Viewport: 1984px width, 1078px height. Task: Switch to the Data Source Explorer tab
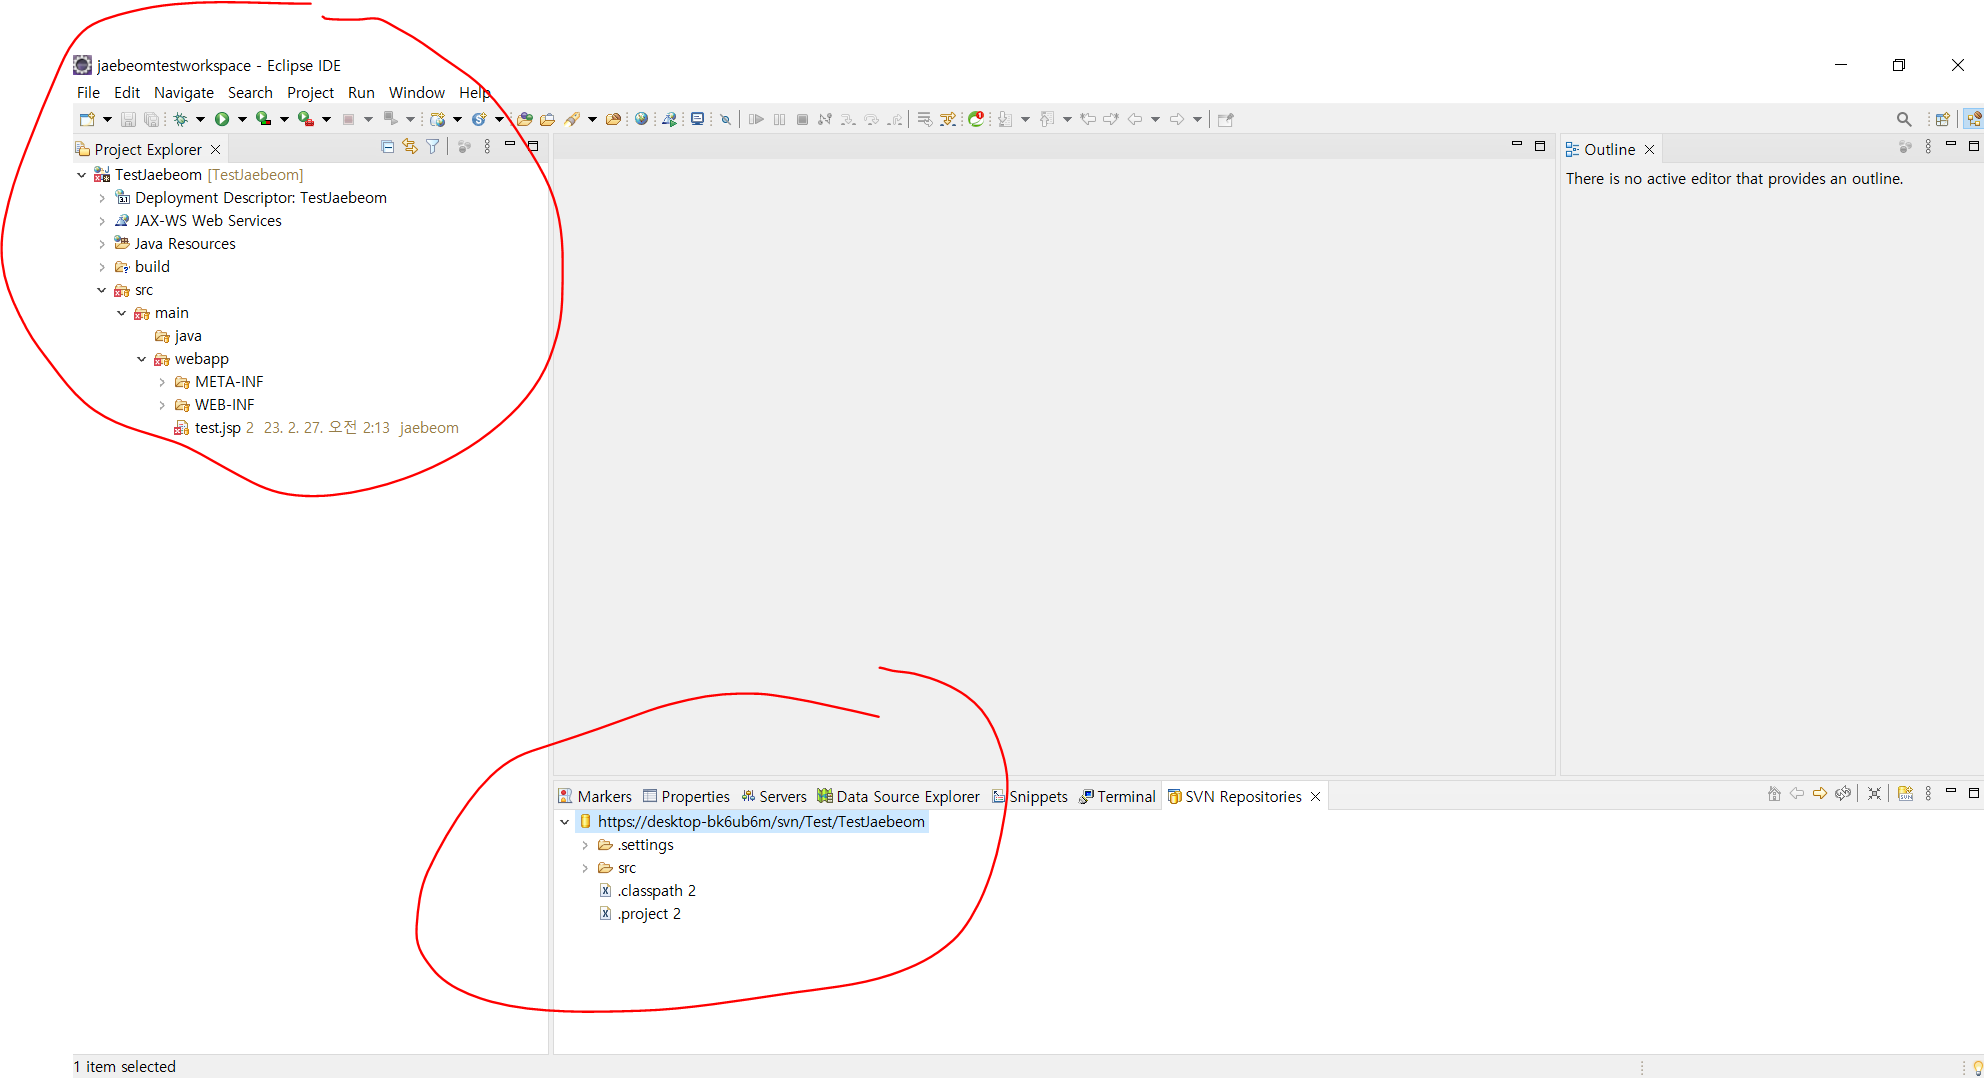pyautogui.click(x=898, y=796)
